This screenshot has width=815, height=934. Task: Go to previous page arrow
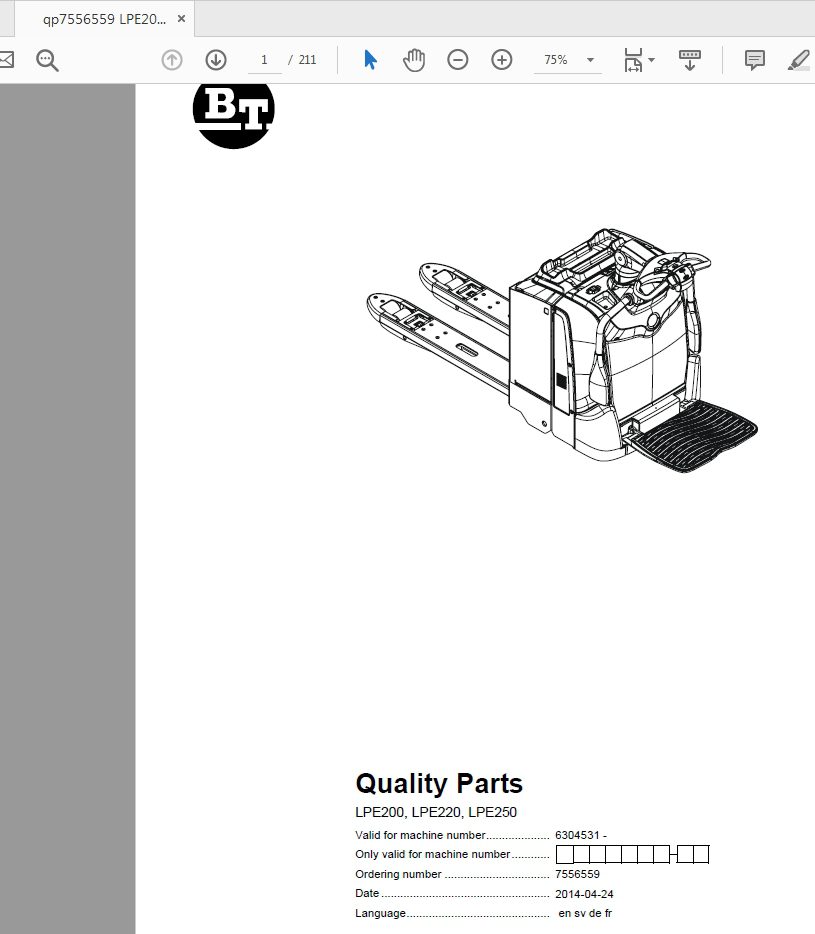click(172, 60)
